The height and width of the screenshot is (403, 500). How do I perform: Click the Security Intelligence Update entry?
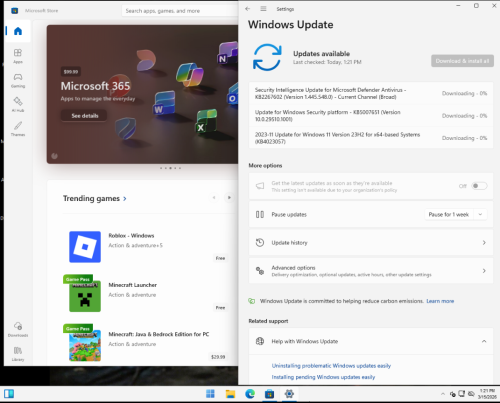(x=371, y=93)
